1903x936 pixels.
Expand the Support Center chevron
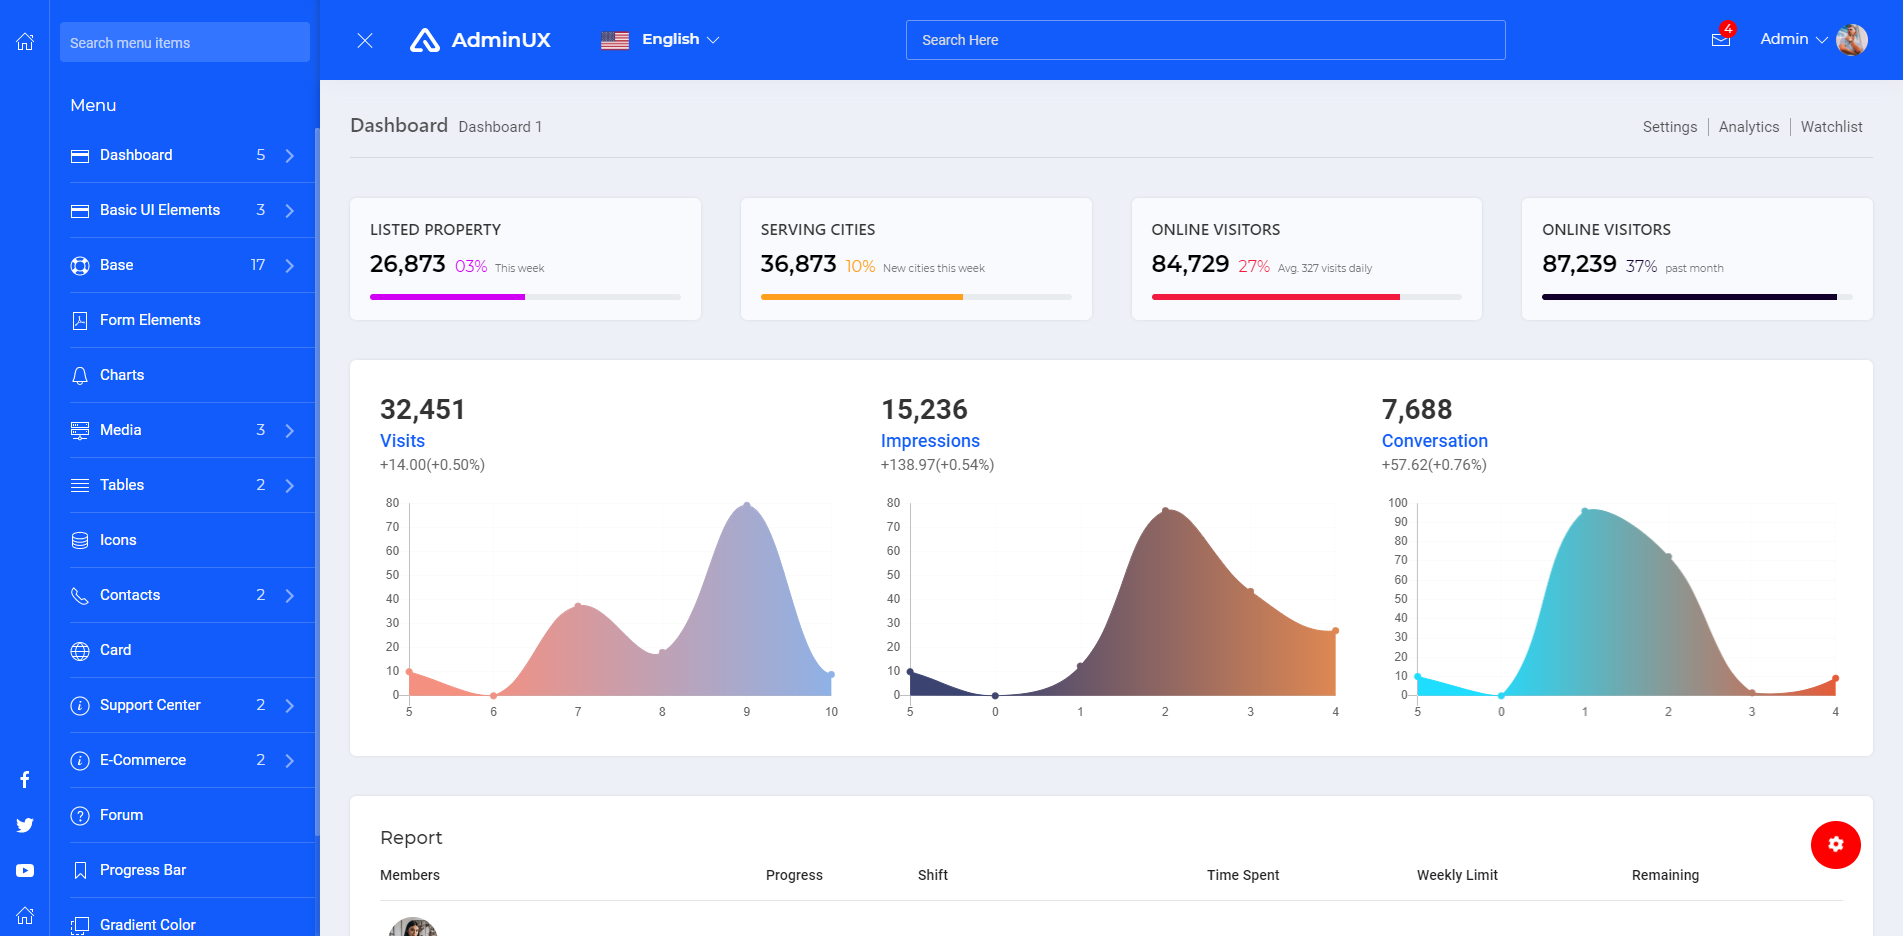(290, 706)
